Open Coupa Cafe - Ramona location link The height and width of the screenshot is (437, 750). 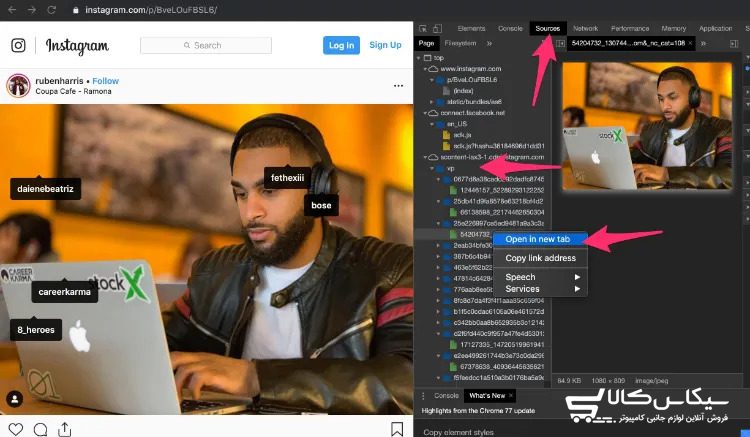click(x=73, y=91)
